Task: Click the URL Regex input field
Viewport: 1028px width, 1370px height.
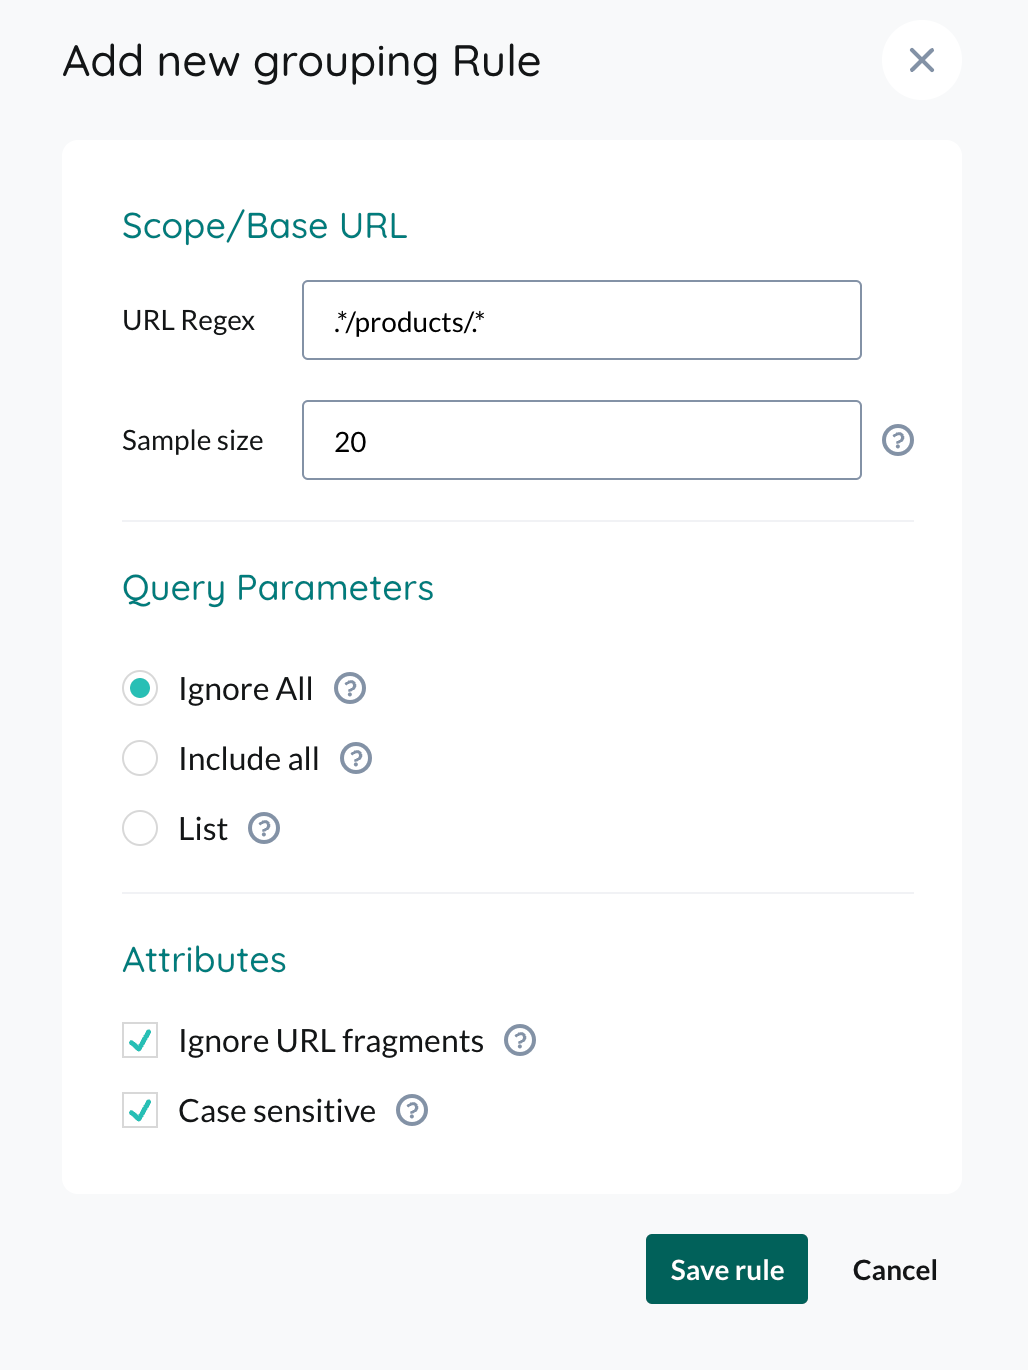Action: 581,320
